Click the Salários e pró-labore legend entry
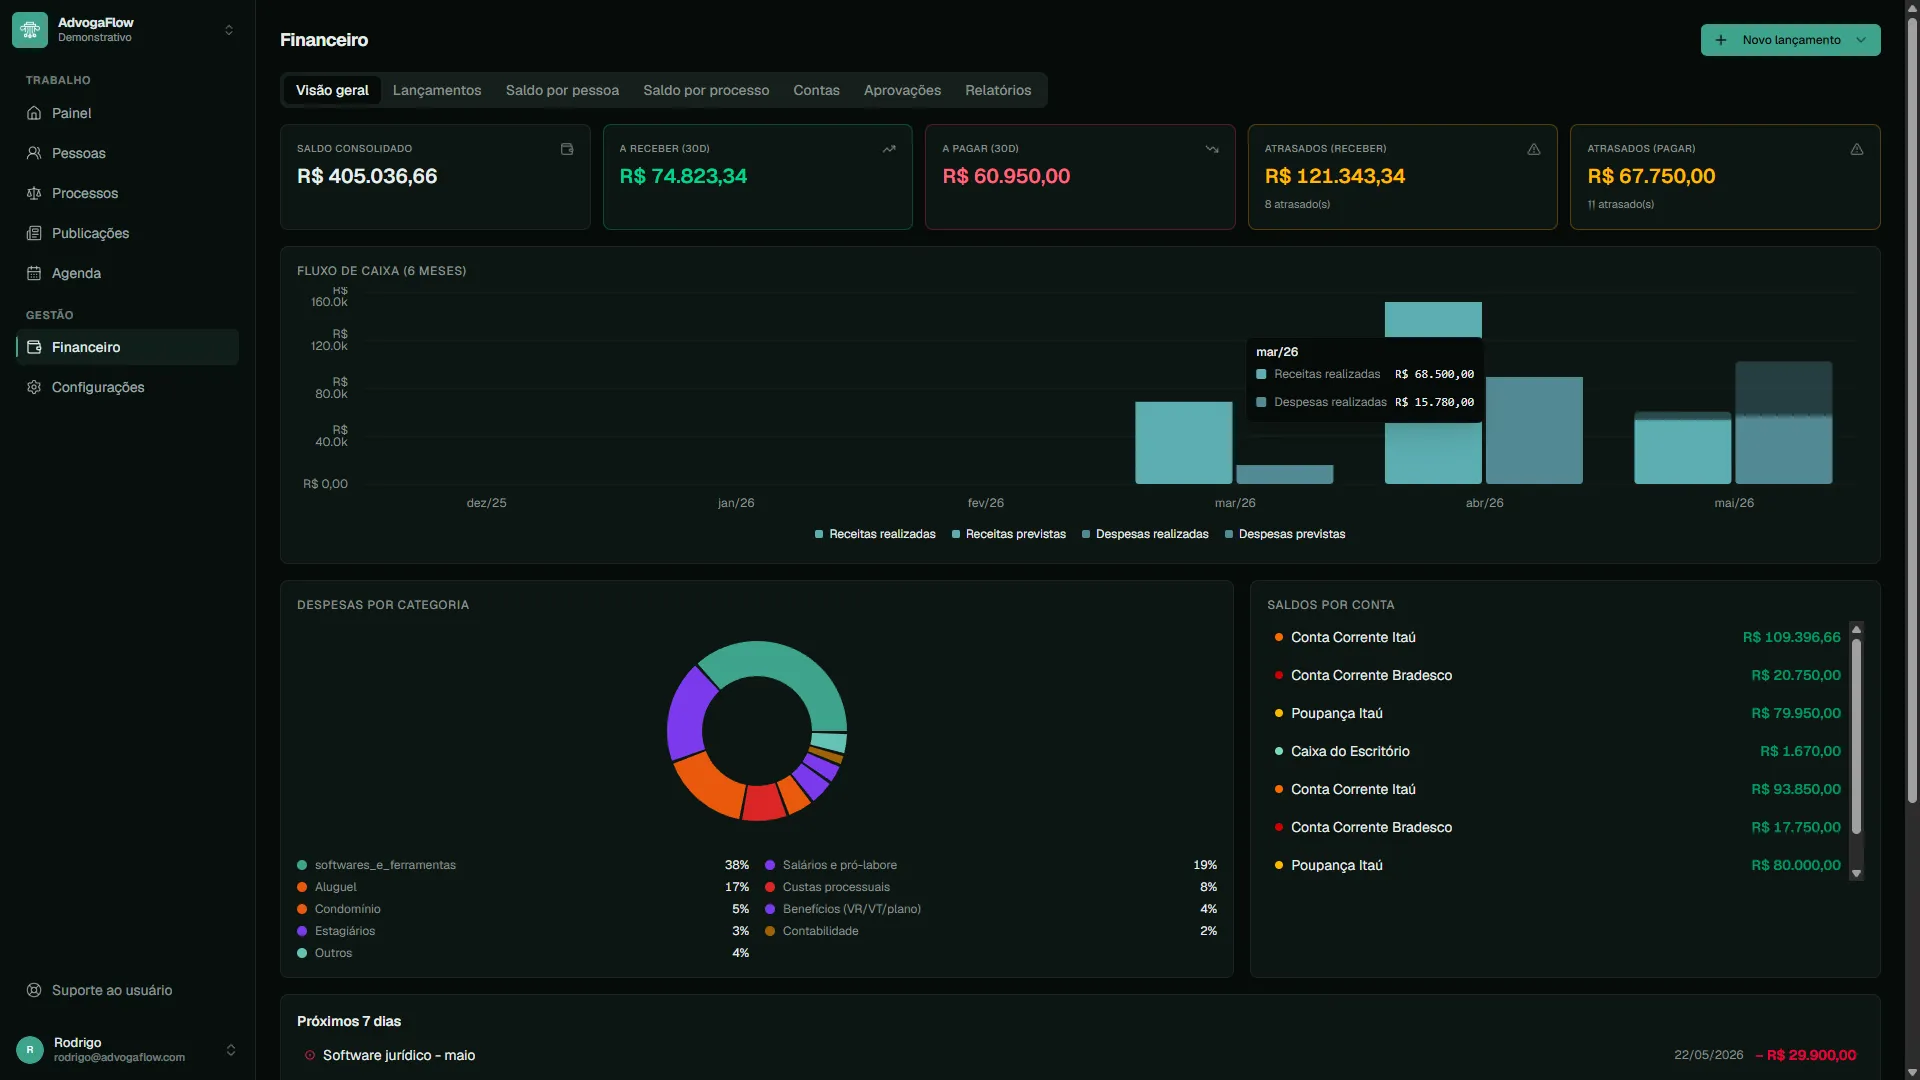 pyautogui.click(x=990, y=865)
